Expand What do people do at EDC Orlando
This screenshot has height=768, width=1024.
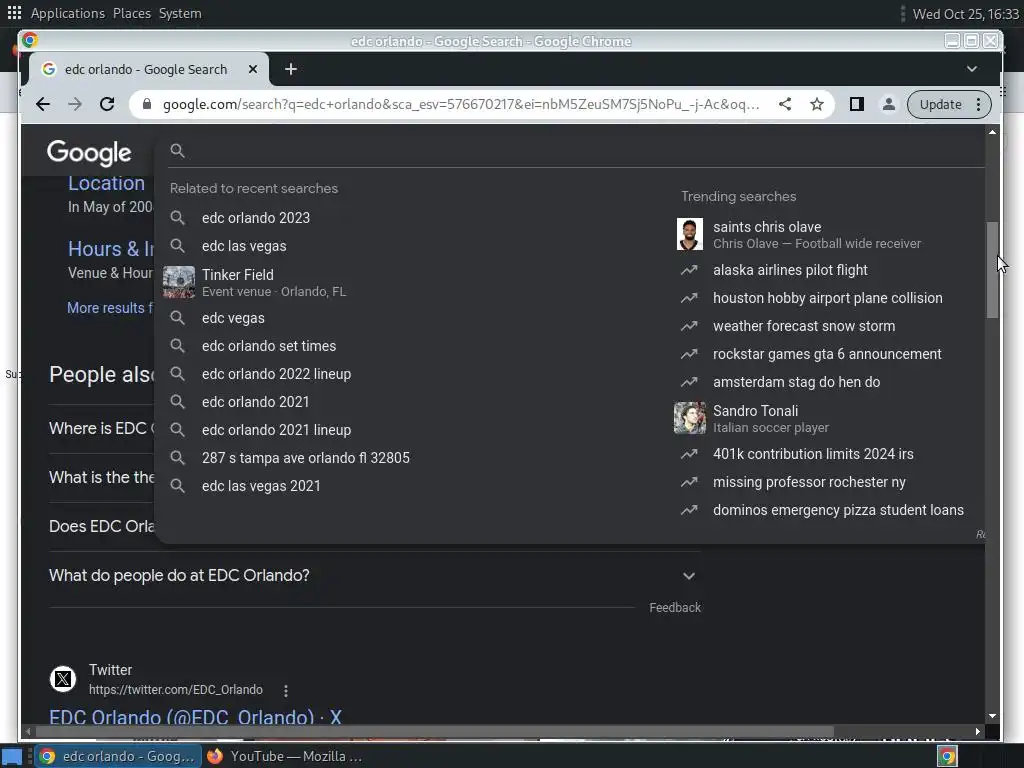click(374, 576)
